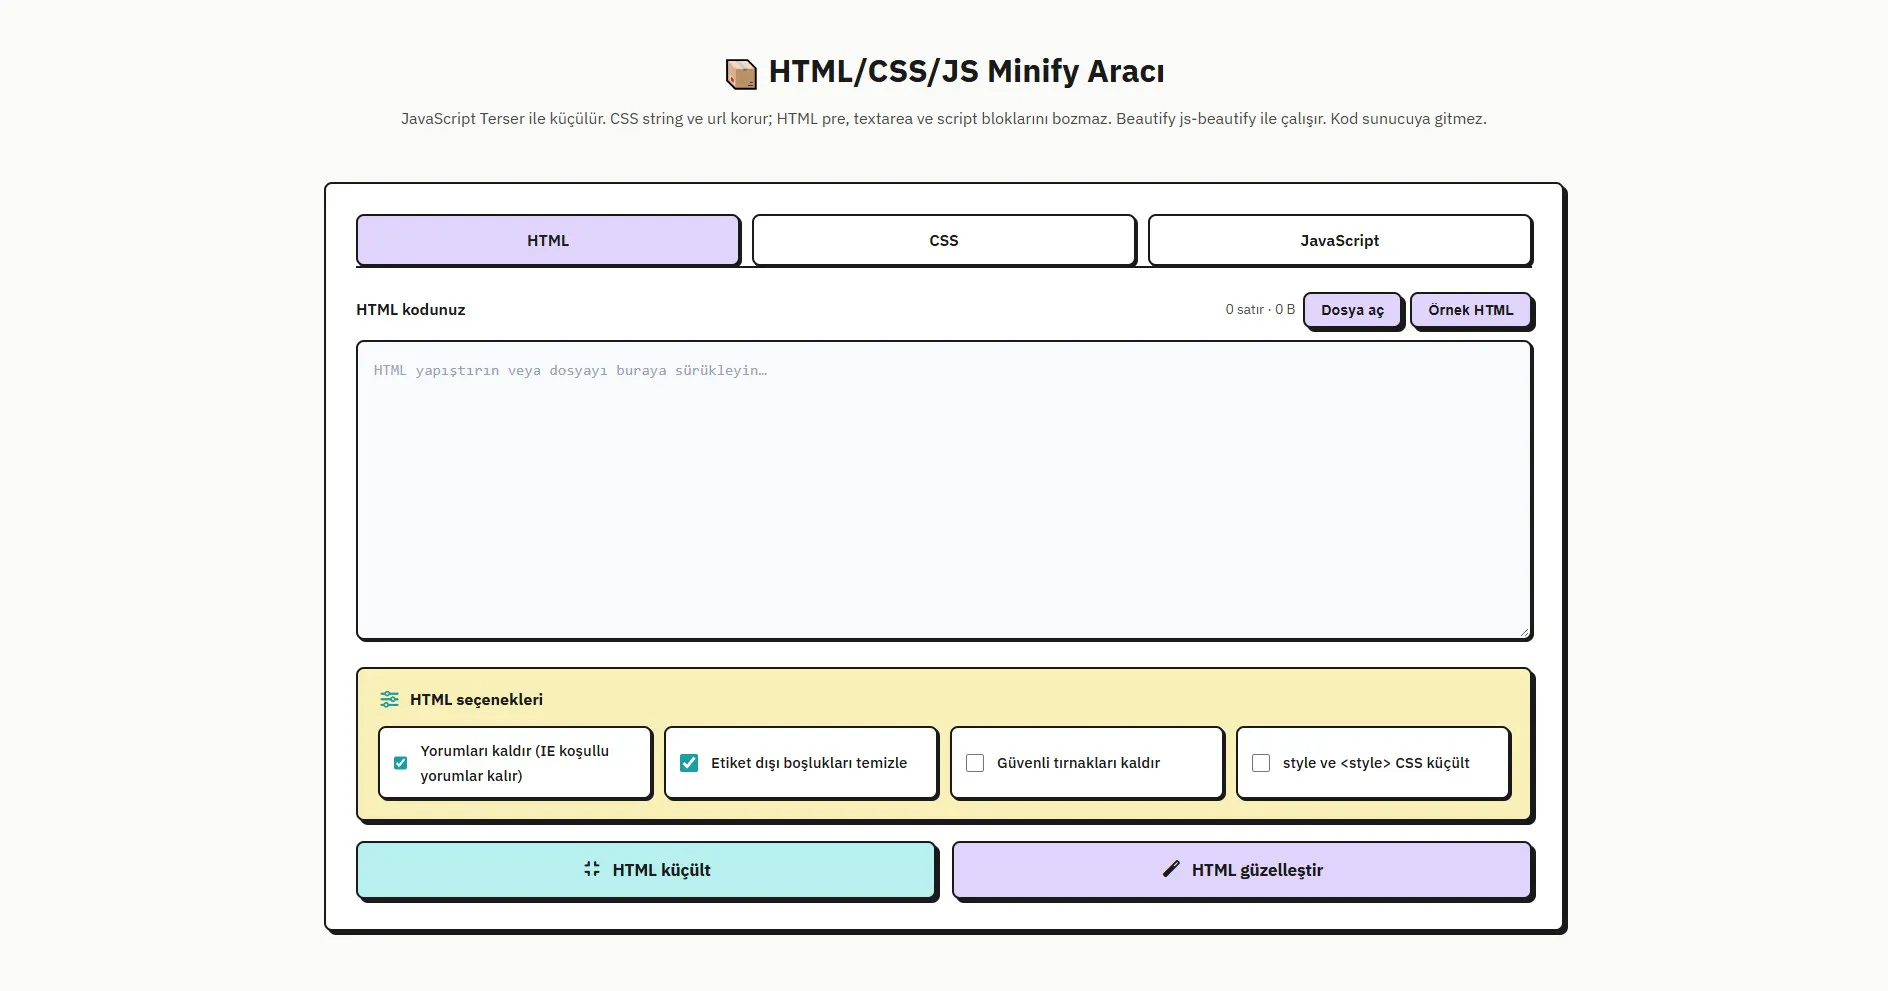Uncheck Etiket dışı boşlukları temizle checkbox
Image resolution: width=1888 pixels, height=991 pixels.
[689, 763]
